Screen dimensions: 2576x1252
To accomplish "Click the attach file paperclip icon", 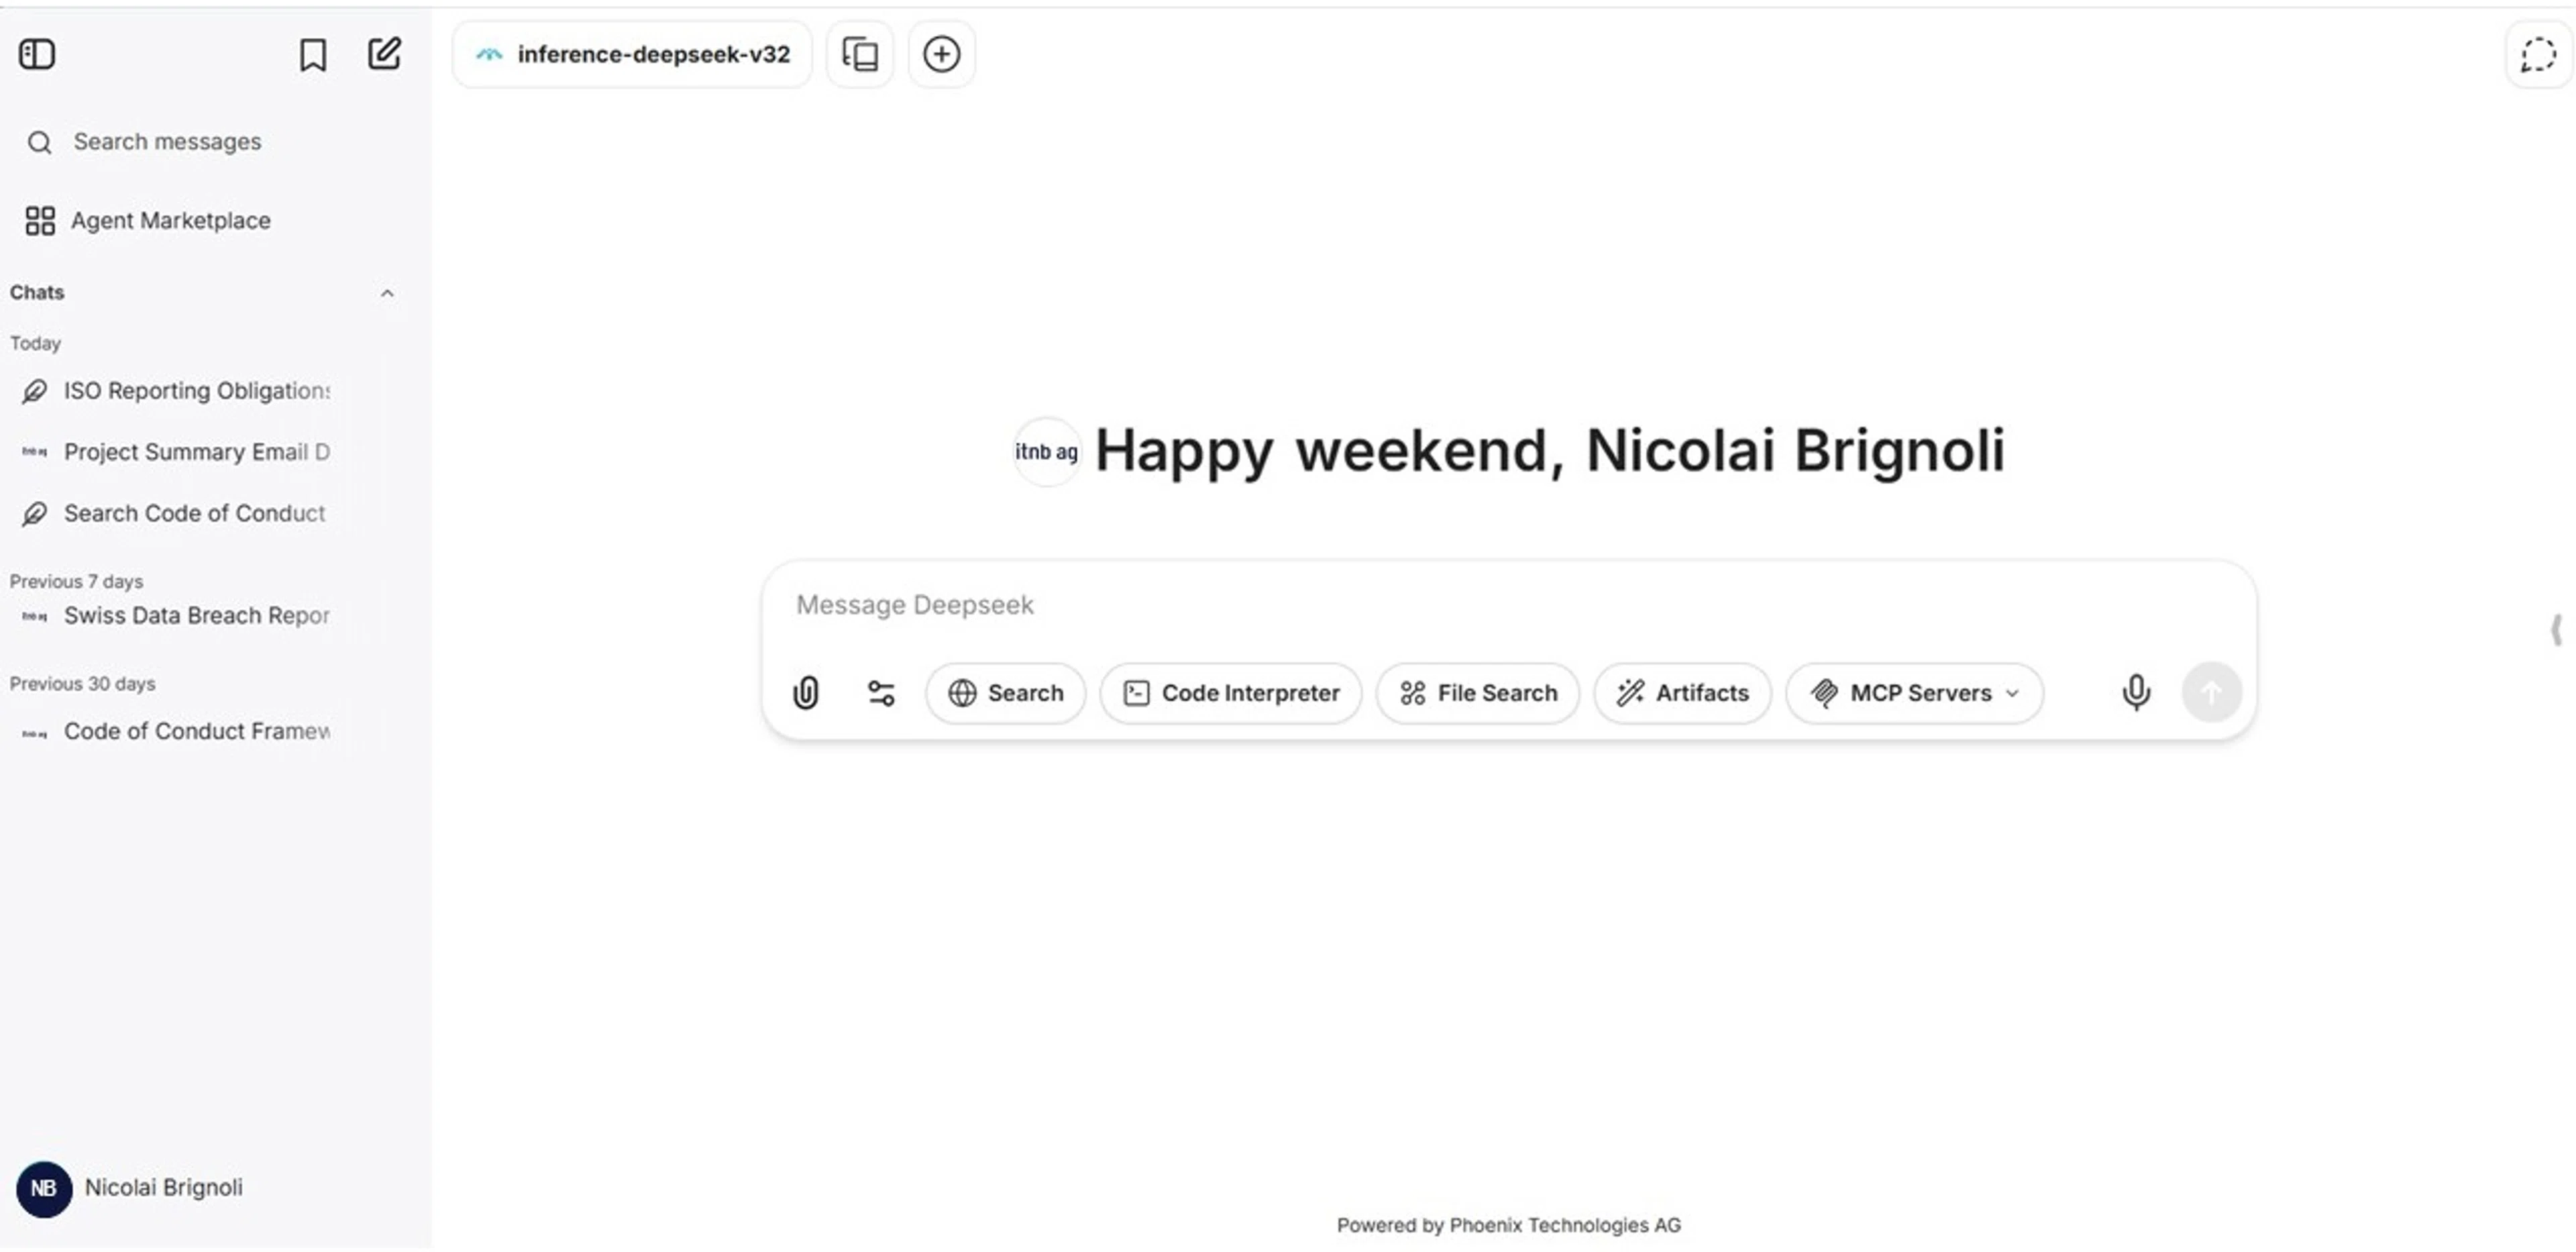I will (806, 693).
